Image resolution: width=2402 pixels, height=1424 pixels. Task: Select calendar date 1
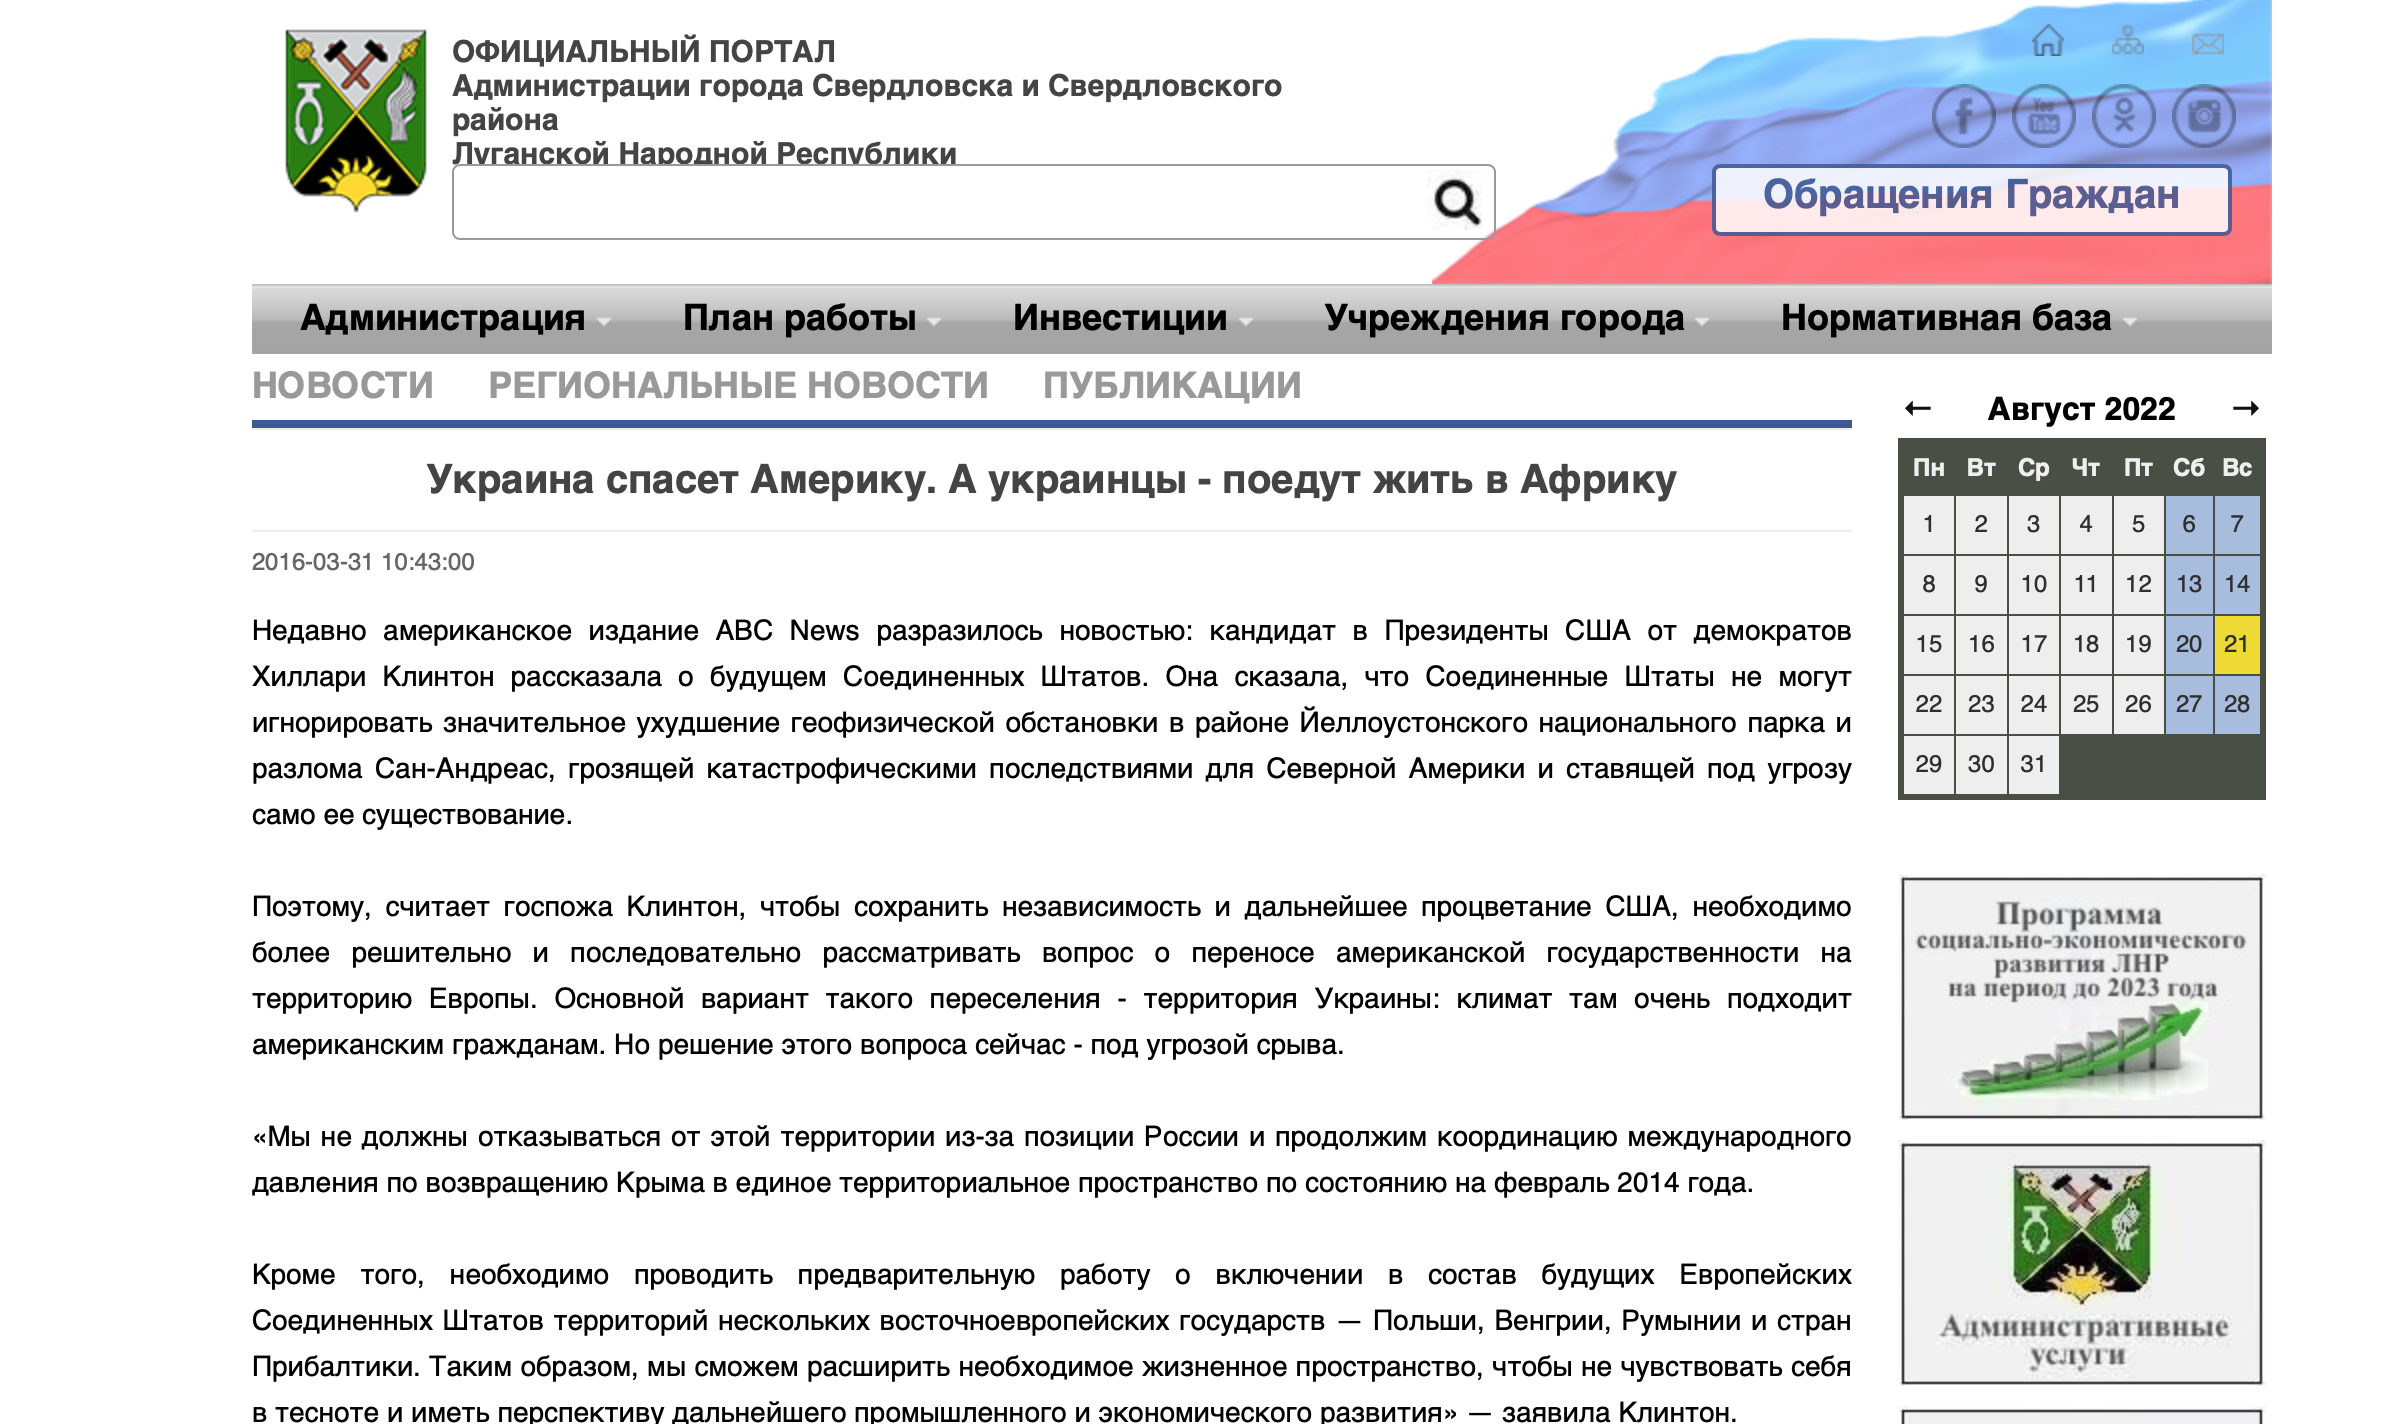[x=1929, y=524]
